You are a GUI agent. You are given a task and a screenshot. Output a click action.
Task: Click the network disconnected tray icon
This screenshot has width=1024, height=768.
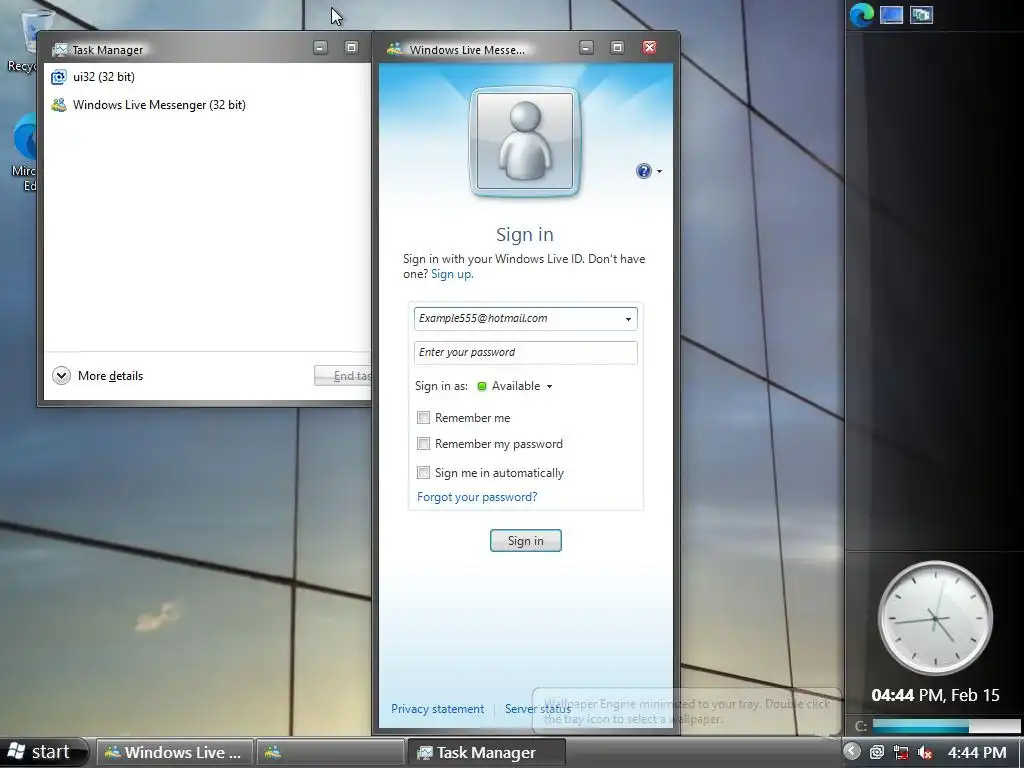(x=901, y=752)
